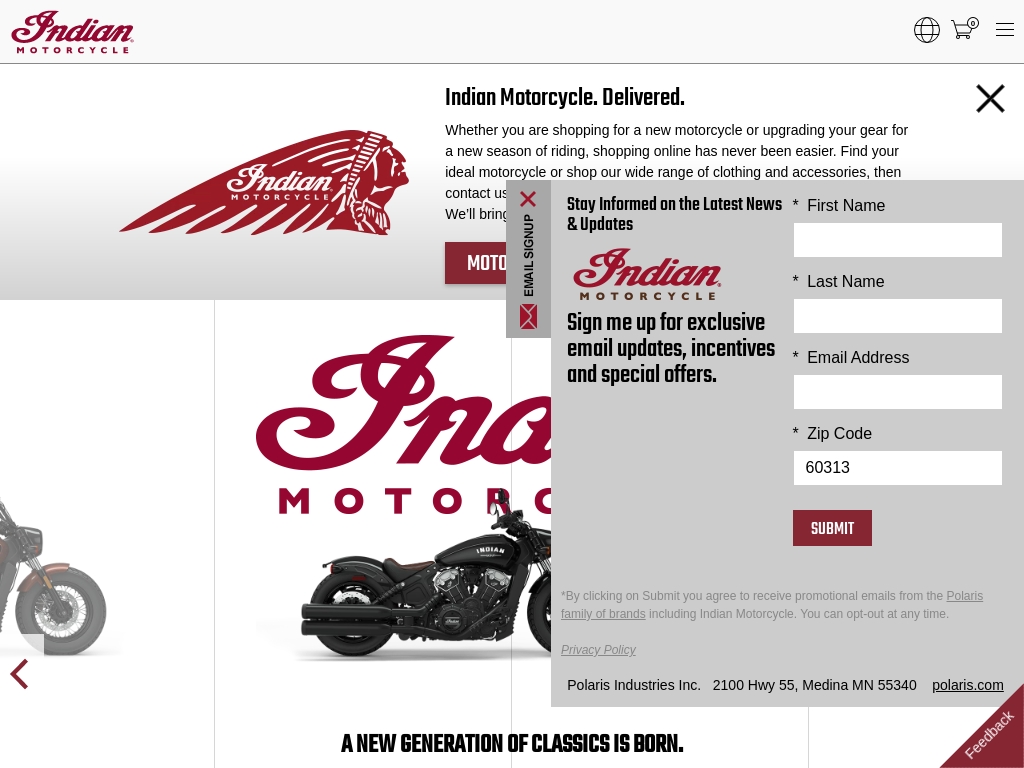This screenshot has height=768, width=1024.
Task: Collapse the vertical Email Signup tab
Action: coord(528,255)
